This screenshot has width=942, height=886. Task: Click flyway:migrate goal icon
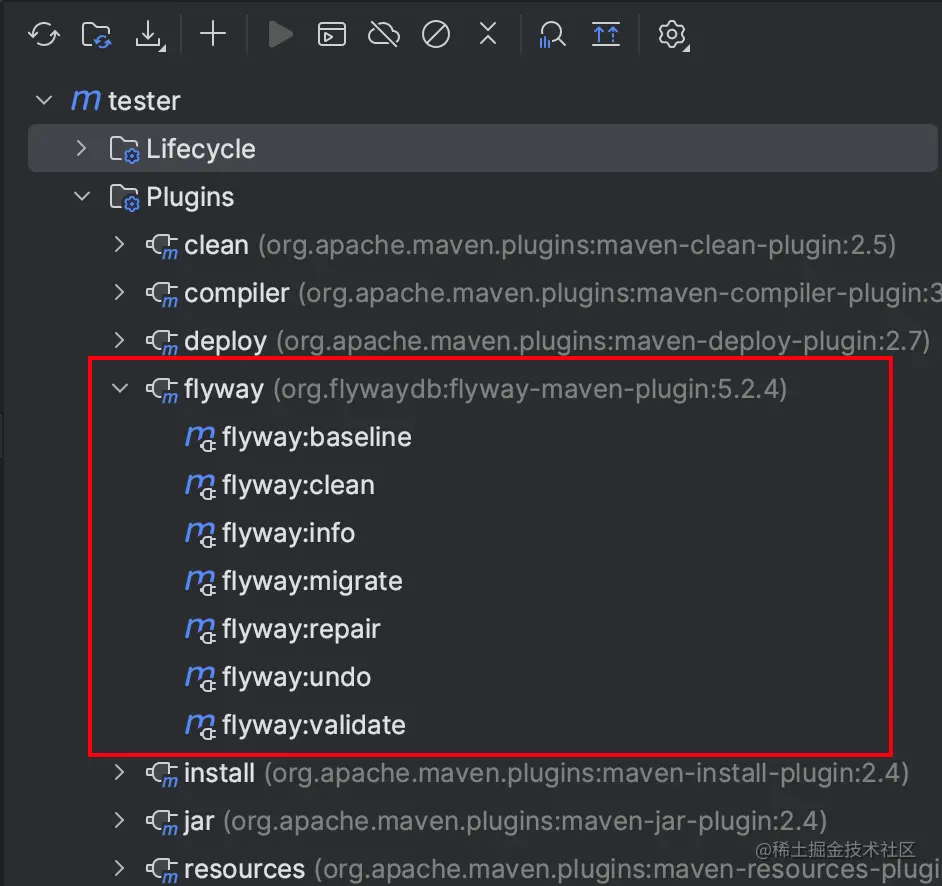tap(201, 582)
